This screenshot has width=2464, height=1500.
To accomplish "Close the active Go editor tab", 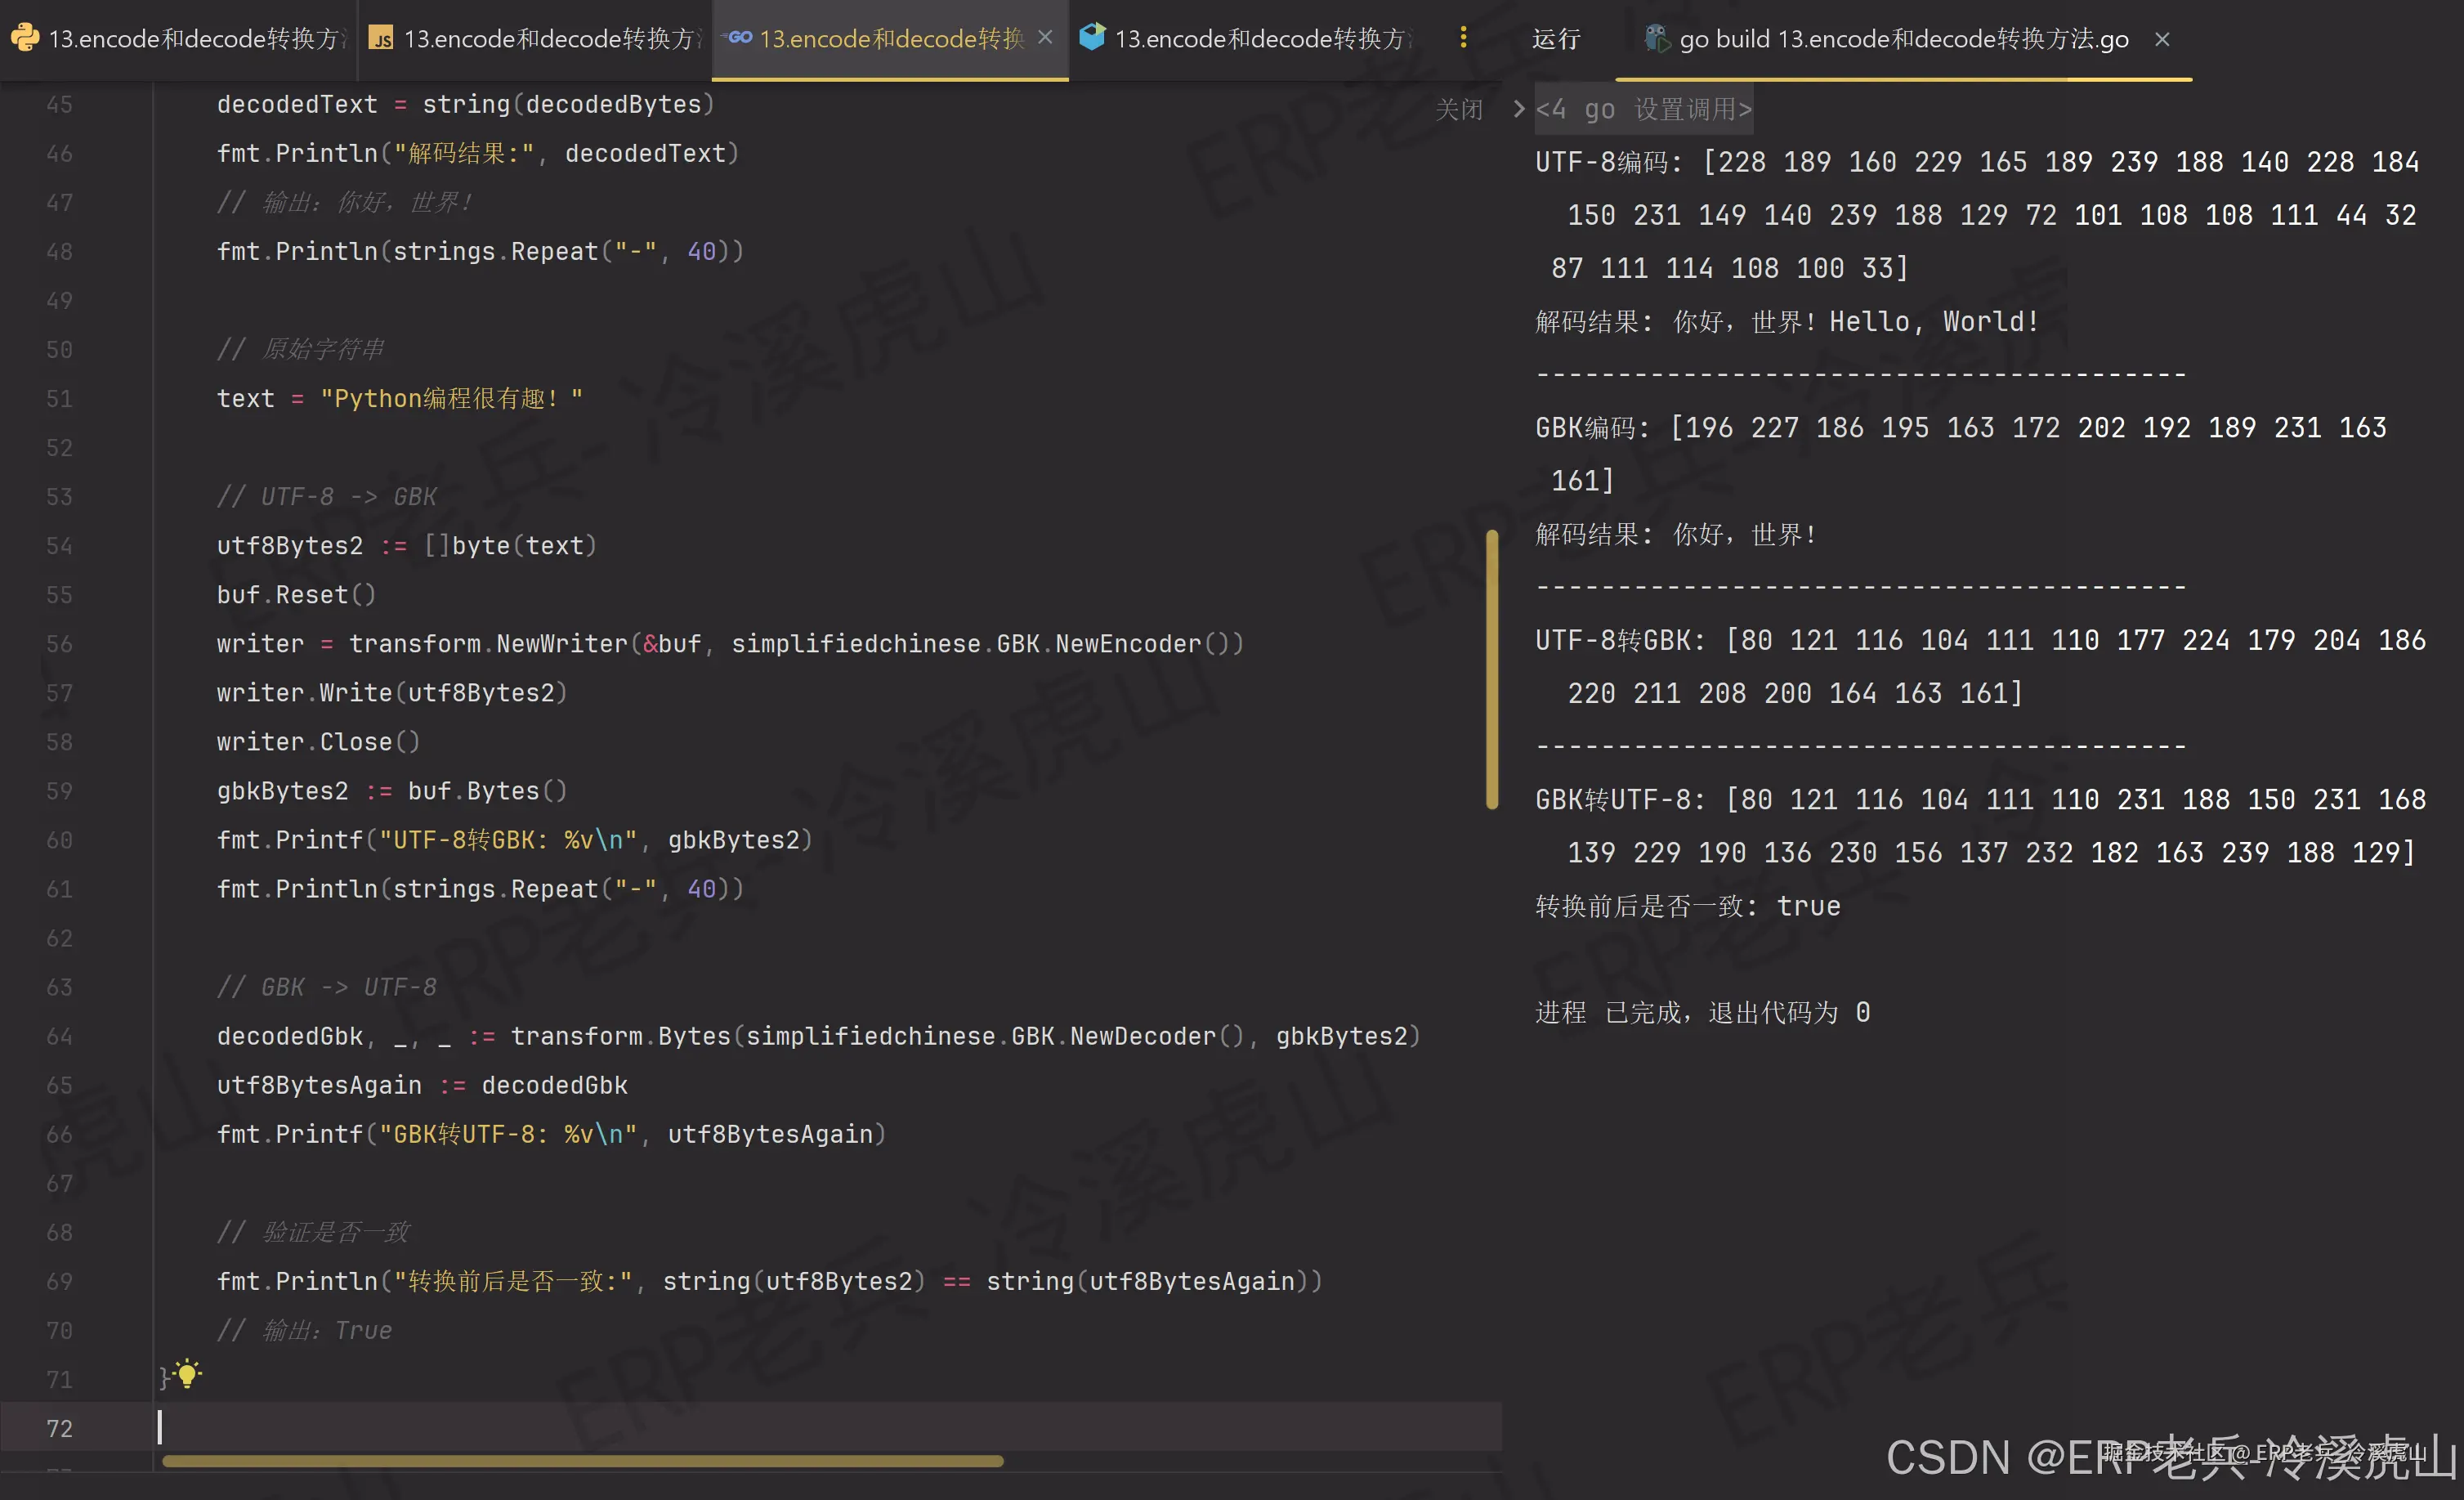I will [x=1045, y=38].
